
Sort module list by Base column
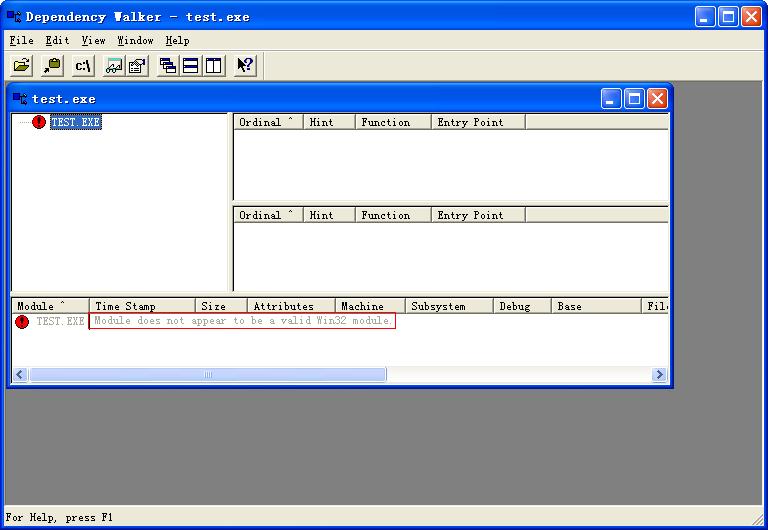[x=596, y=306]
